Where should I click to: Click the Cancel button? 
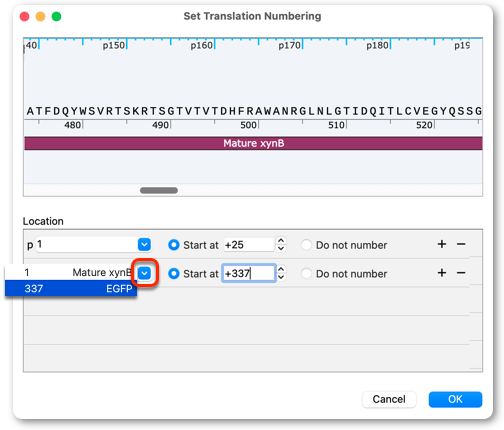(389, 399)
